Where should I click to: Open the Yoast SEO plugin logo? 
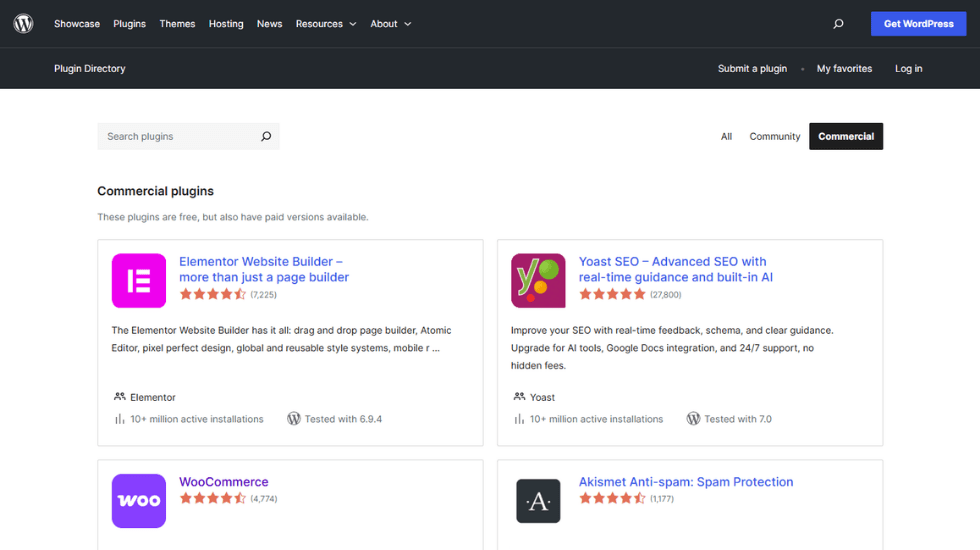pyautogui.click(x=538, y=281)
